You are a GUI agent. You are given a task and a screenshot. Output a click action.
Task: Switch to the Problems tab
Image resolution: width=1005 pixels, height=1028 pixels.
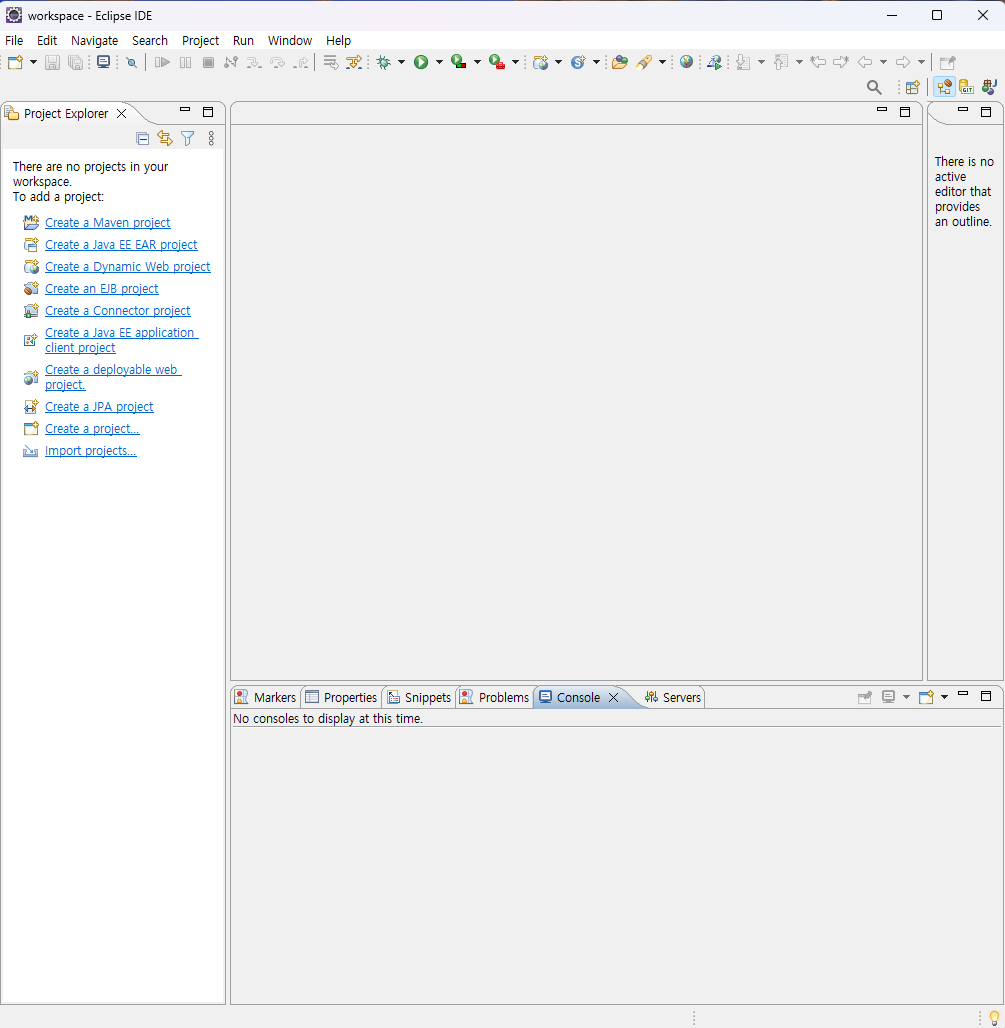[x=494, y=698]
